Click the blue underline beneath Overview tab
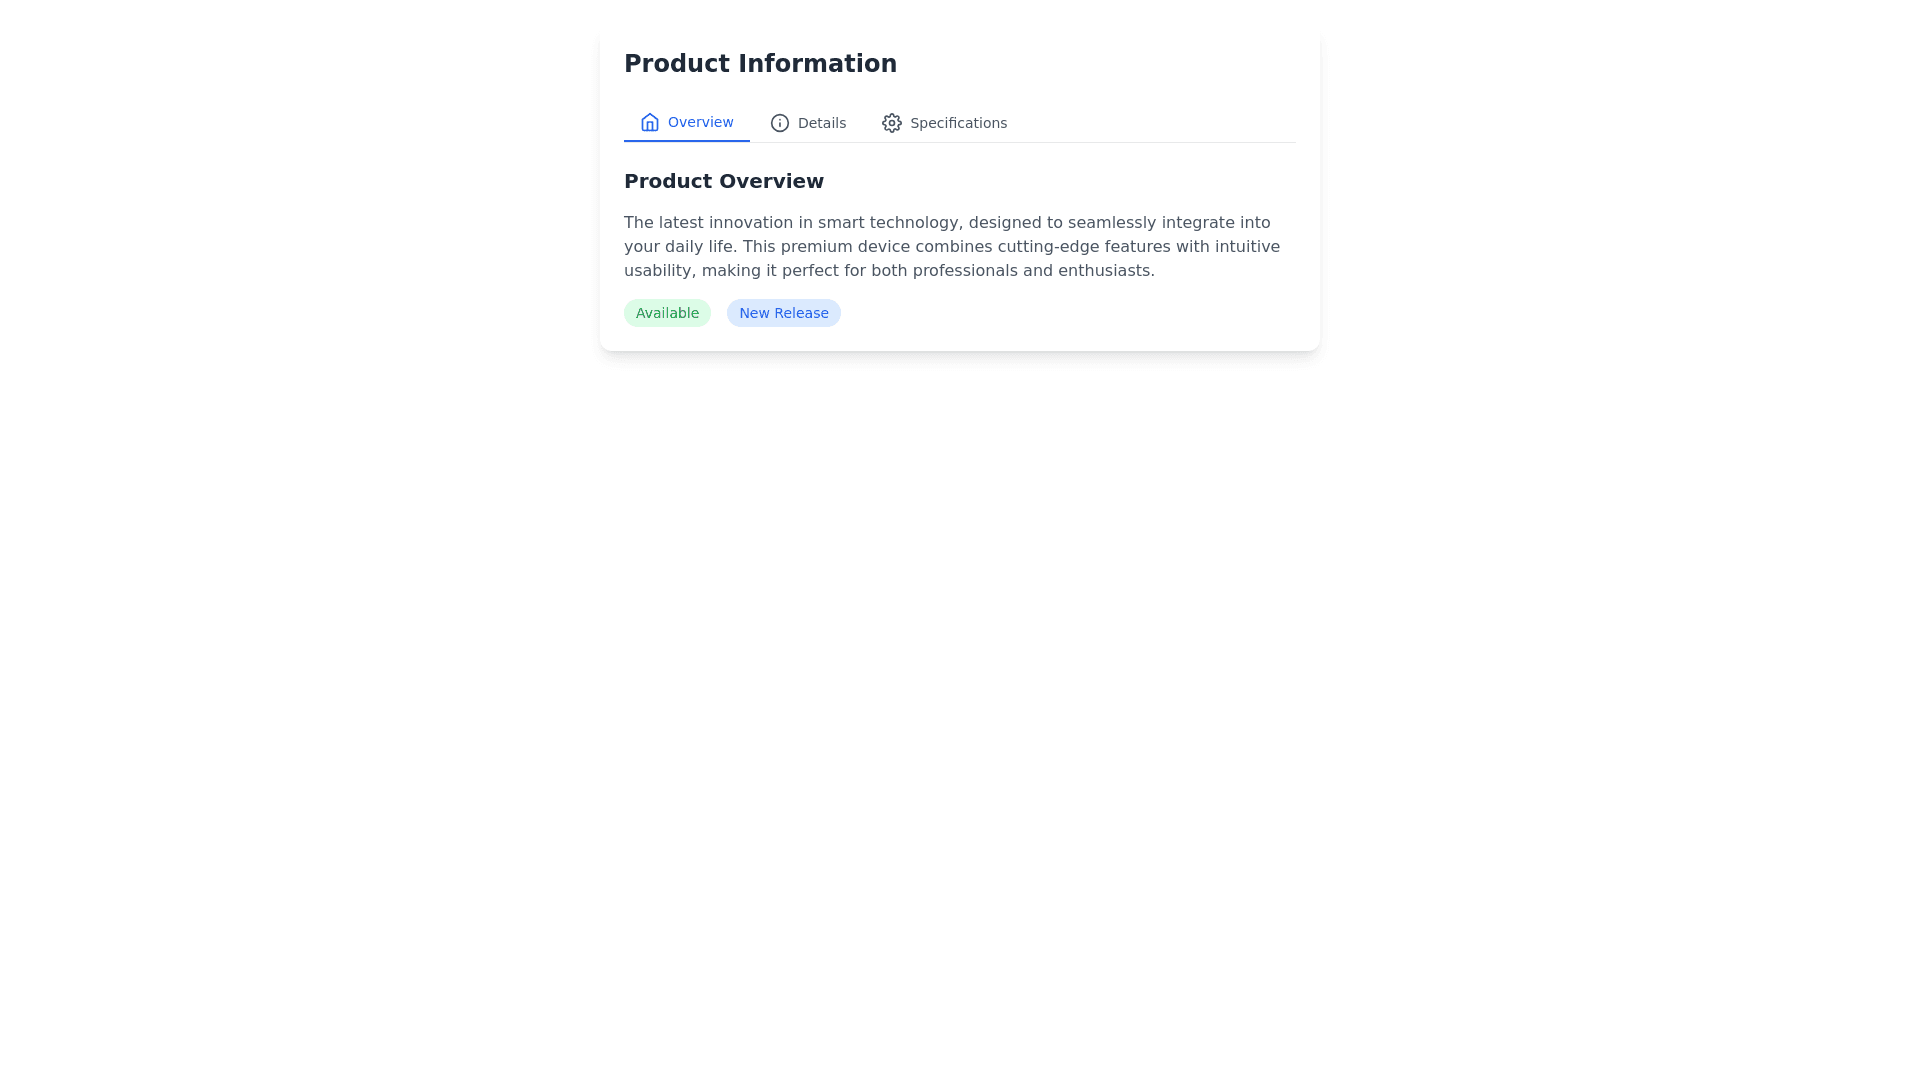This screenshot has width=1920, height=1080. point(686,141)
